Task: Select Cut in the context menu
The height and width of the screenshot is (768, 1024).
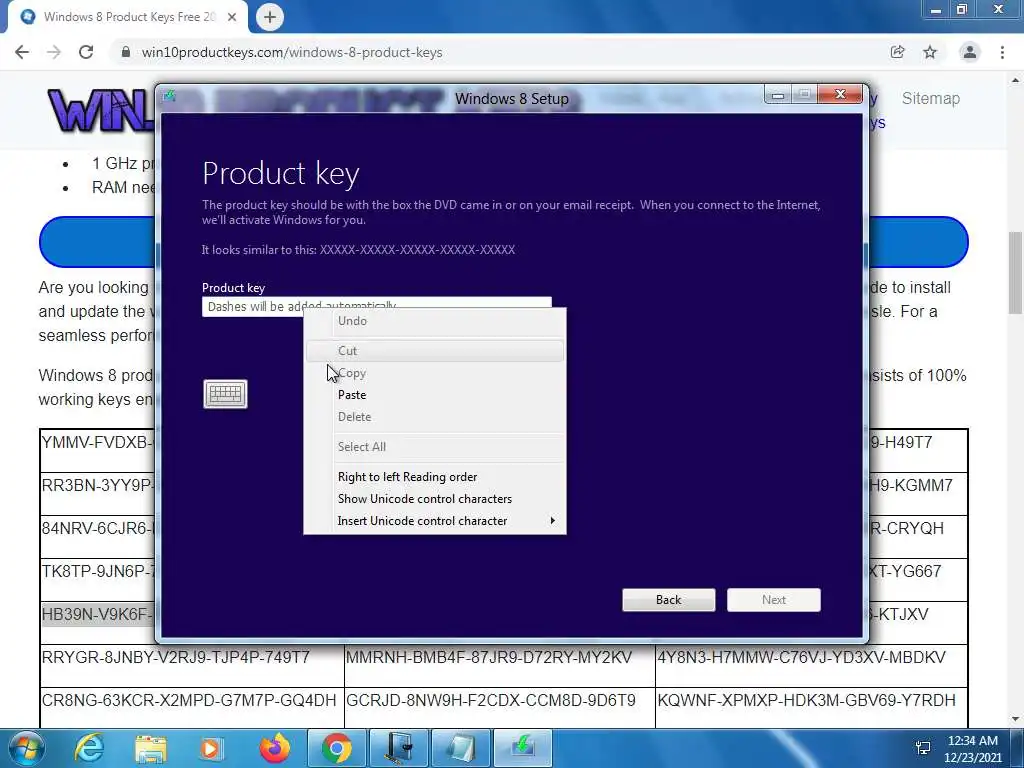Action: coord(435,351)
